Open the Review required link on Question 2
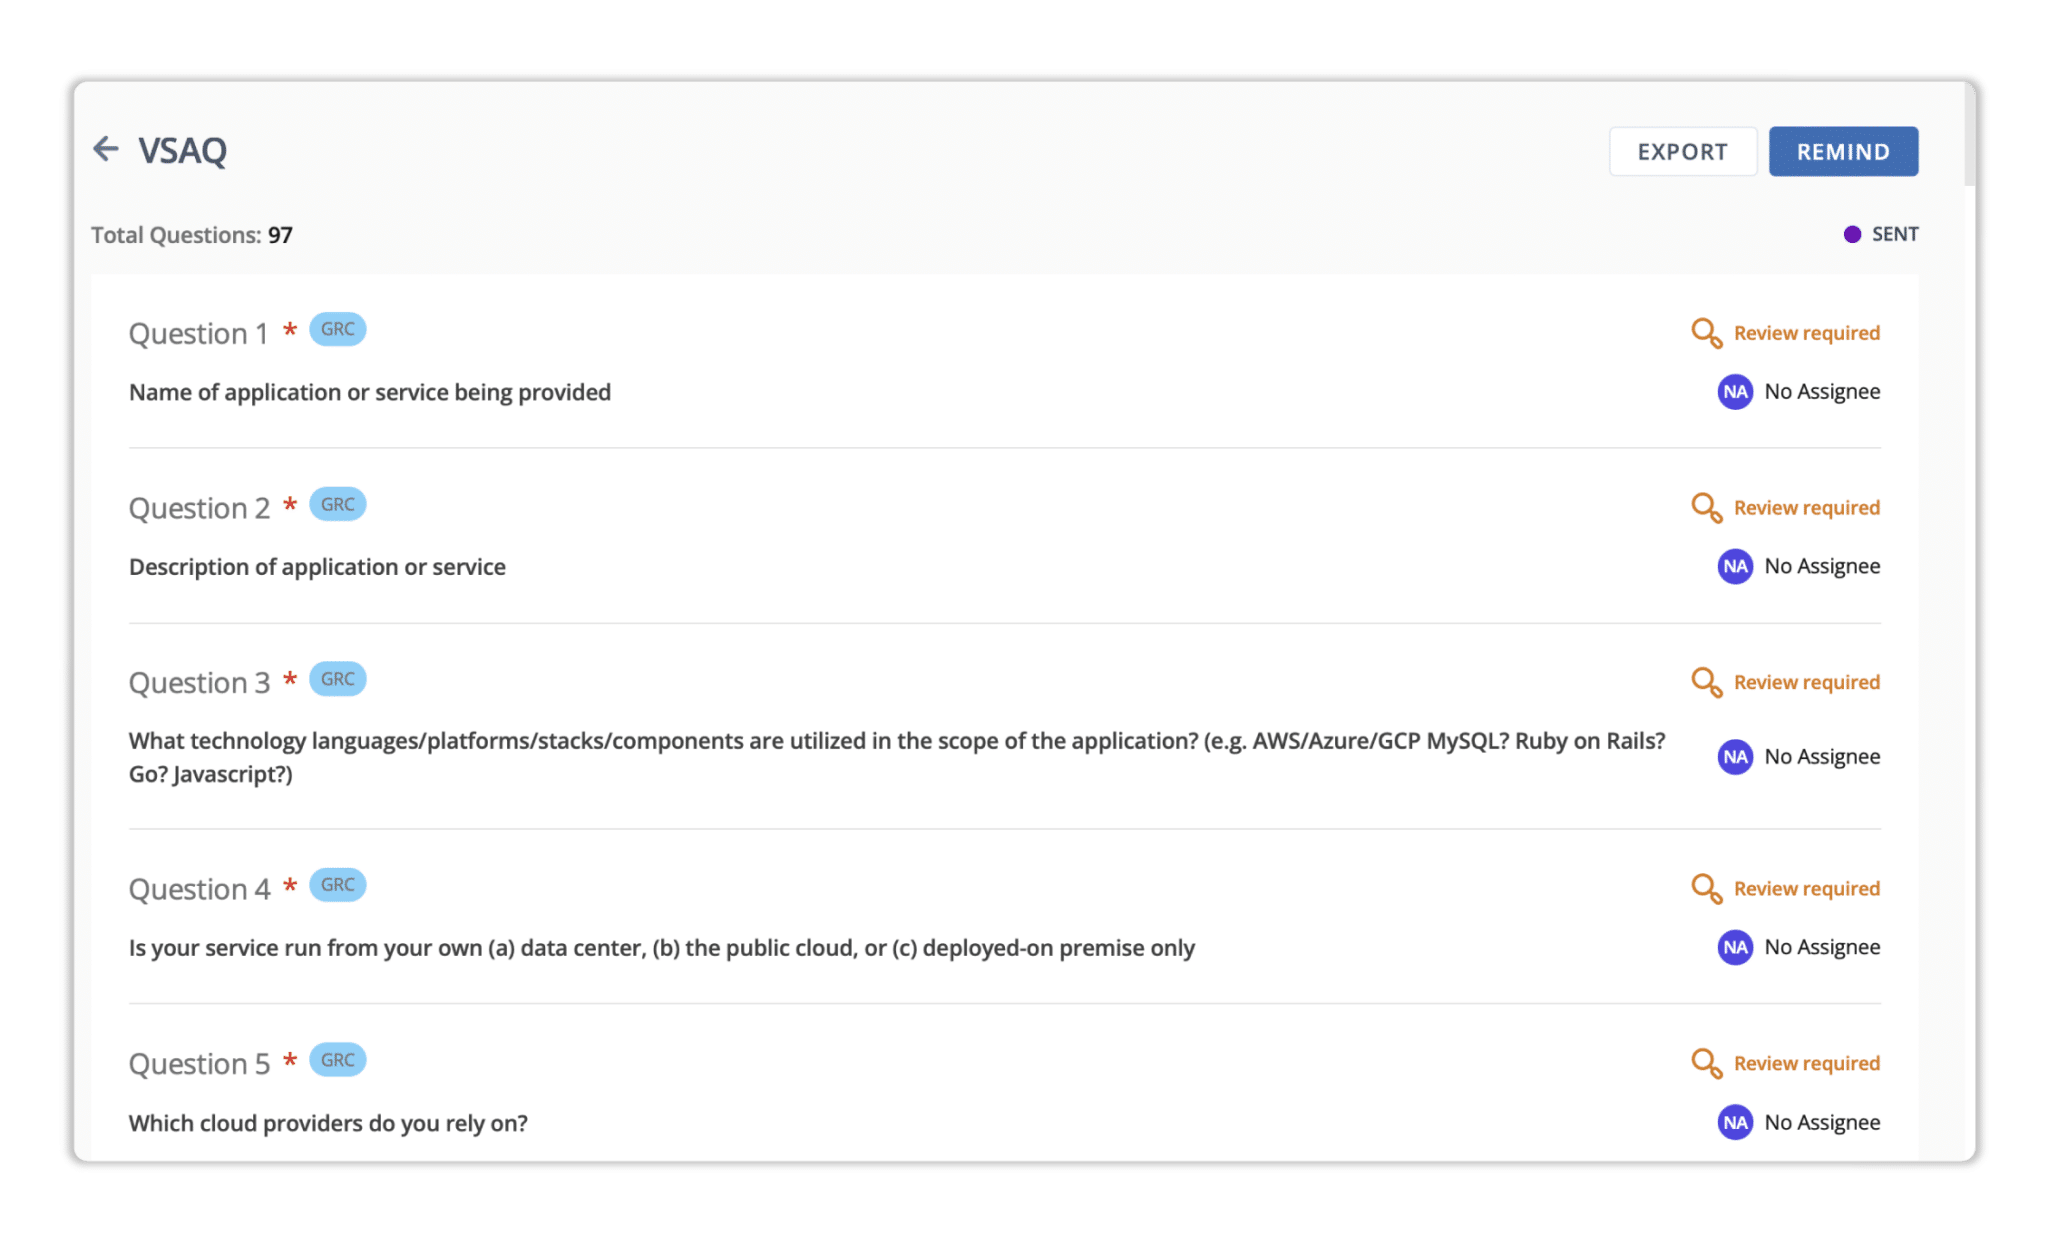 tap(1806, 508)
